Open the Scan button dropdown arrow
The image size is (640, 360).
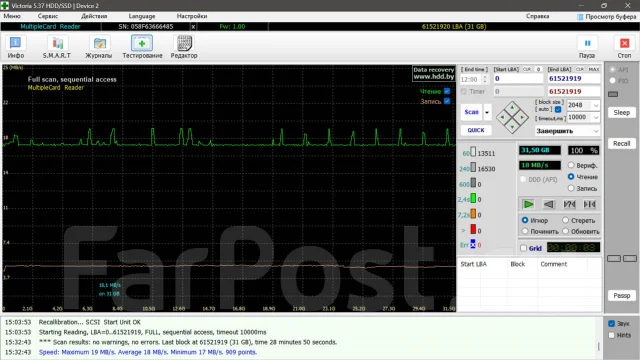[x=487, y=112]
